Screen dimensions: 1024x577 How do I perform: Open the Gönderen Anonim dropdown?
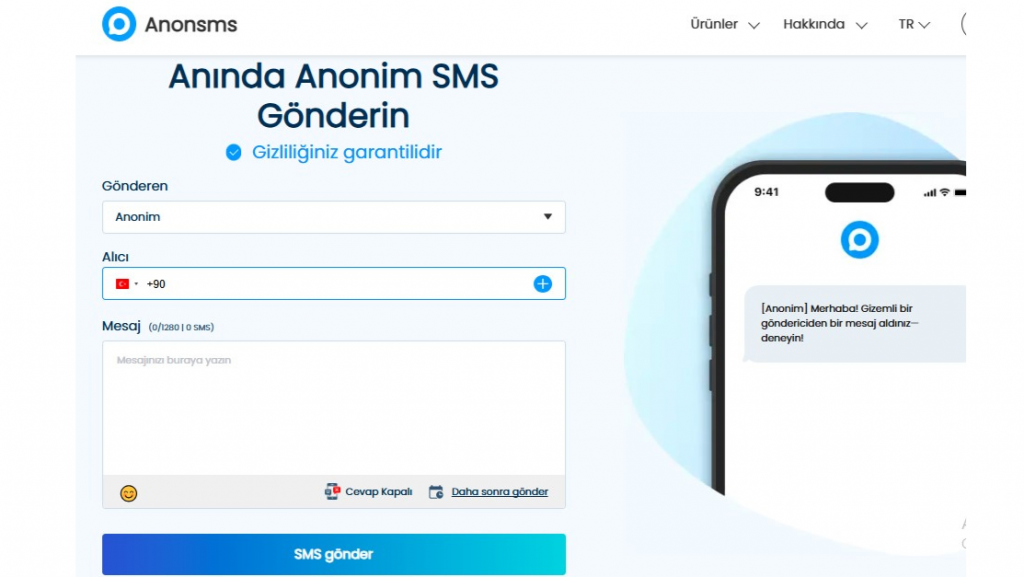334,217
